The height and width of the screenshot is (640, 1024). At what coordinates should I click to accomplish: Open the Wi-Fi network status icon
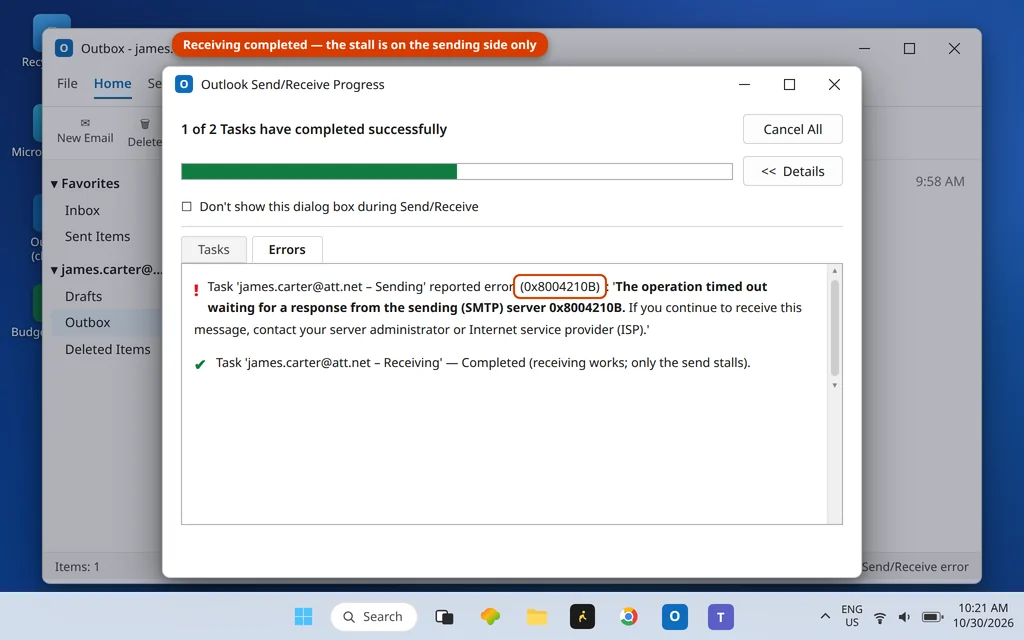[880, 617]
